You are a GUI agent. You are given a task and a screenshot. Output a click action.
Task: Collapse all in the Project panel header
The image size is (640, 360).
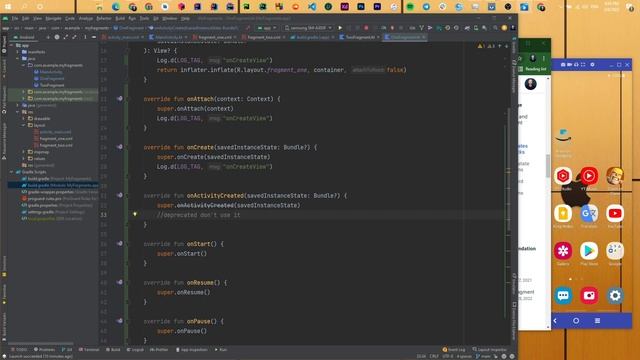tap(74, 37)
